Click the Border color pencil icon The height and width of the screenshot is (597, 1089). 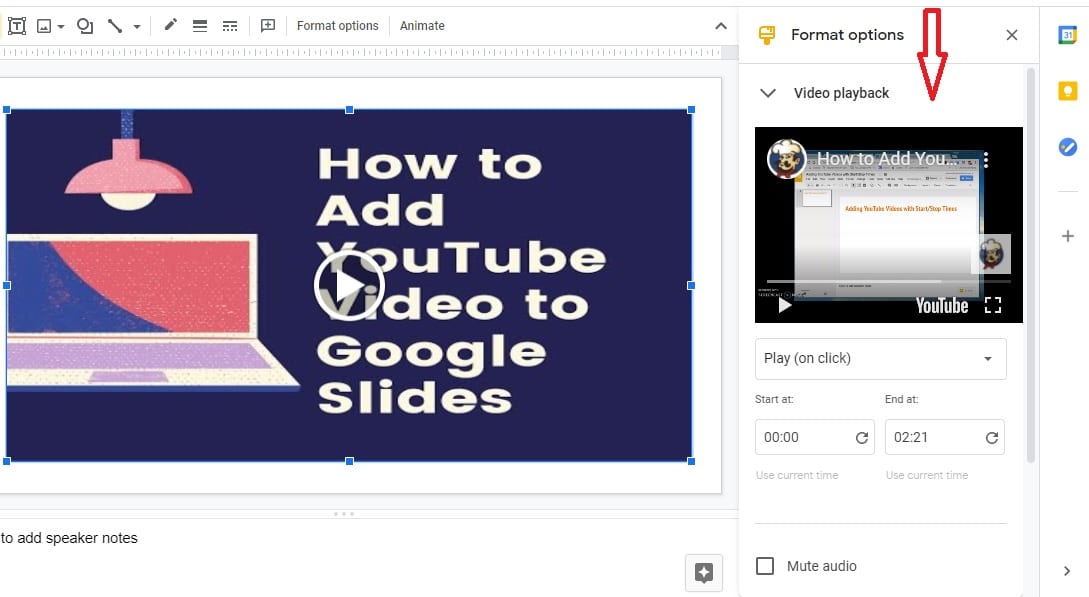pos(170,26)
